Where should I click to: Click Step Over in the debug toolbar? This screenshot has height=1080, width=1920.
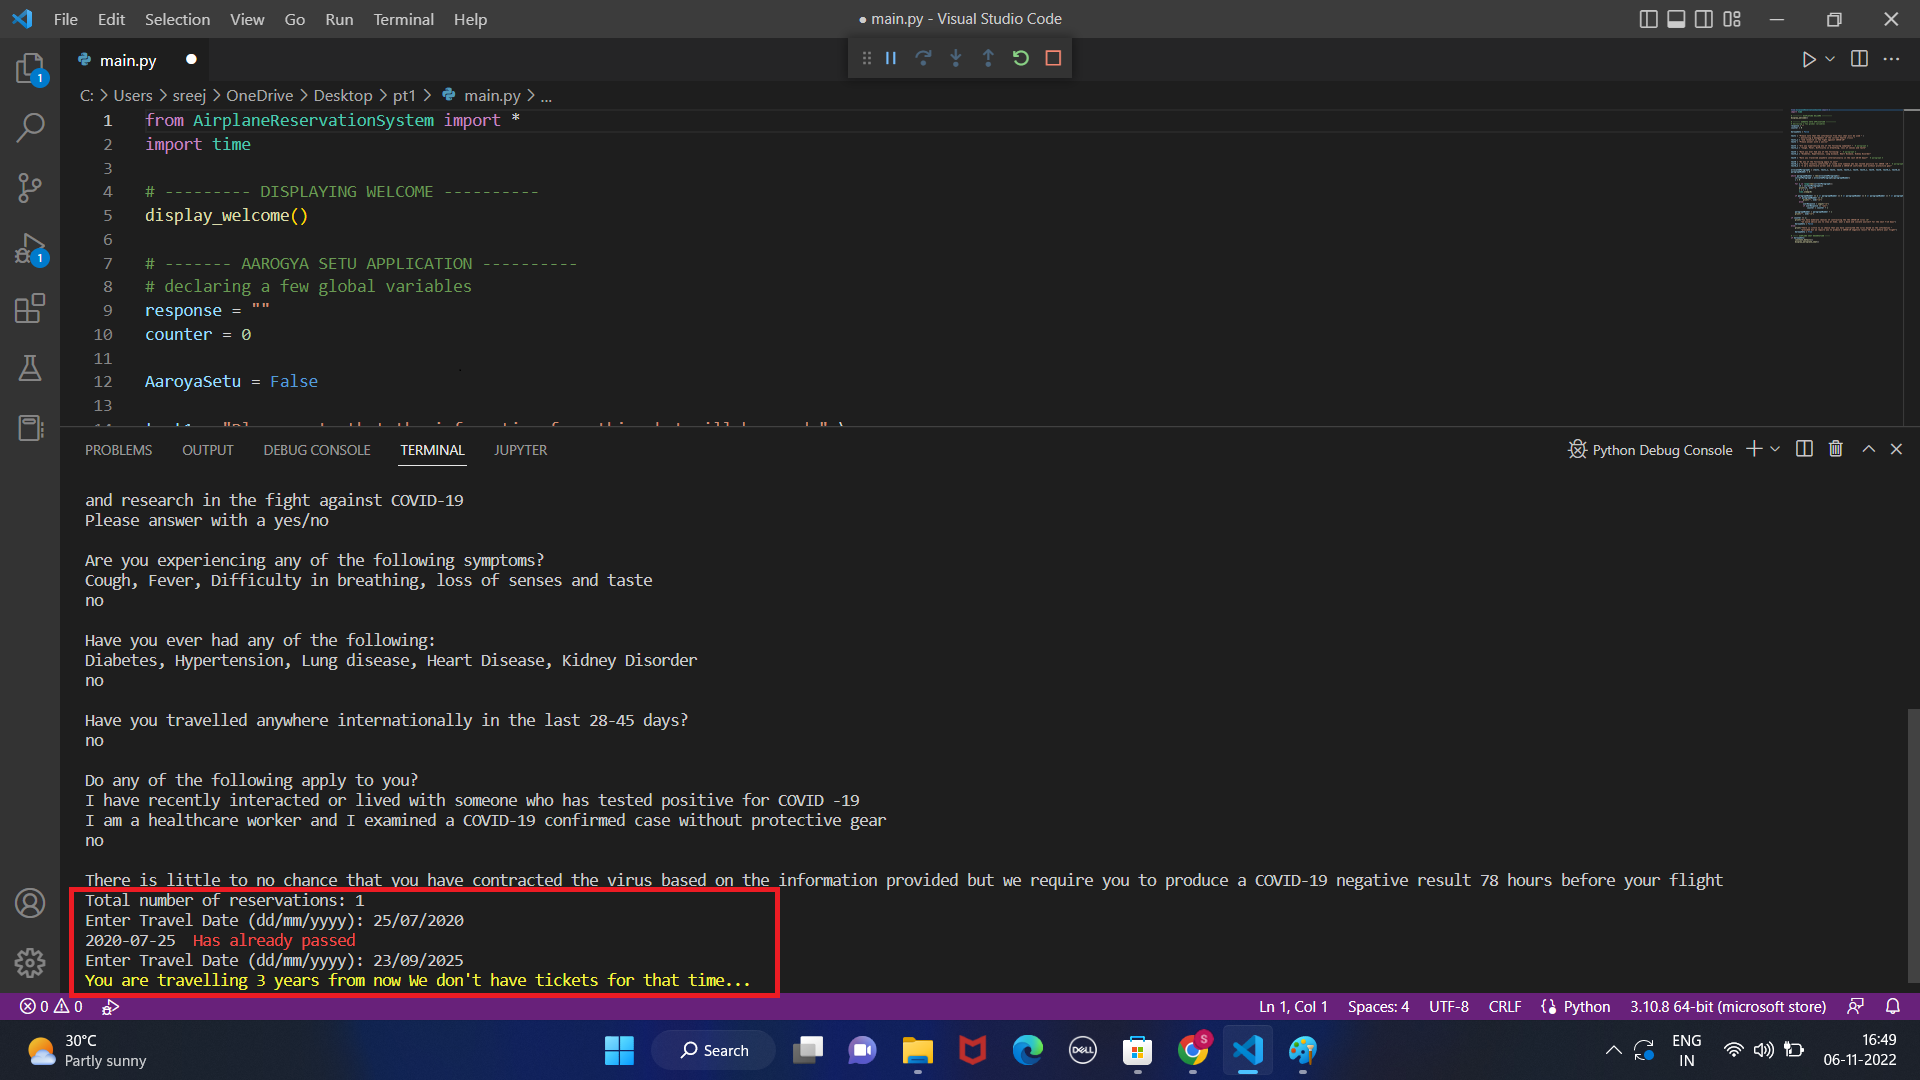(x=923, y=58)
